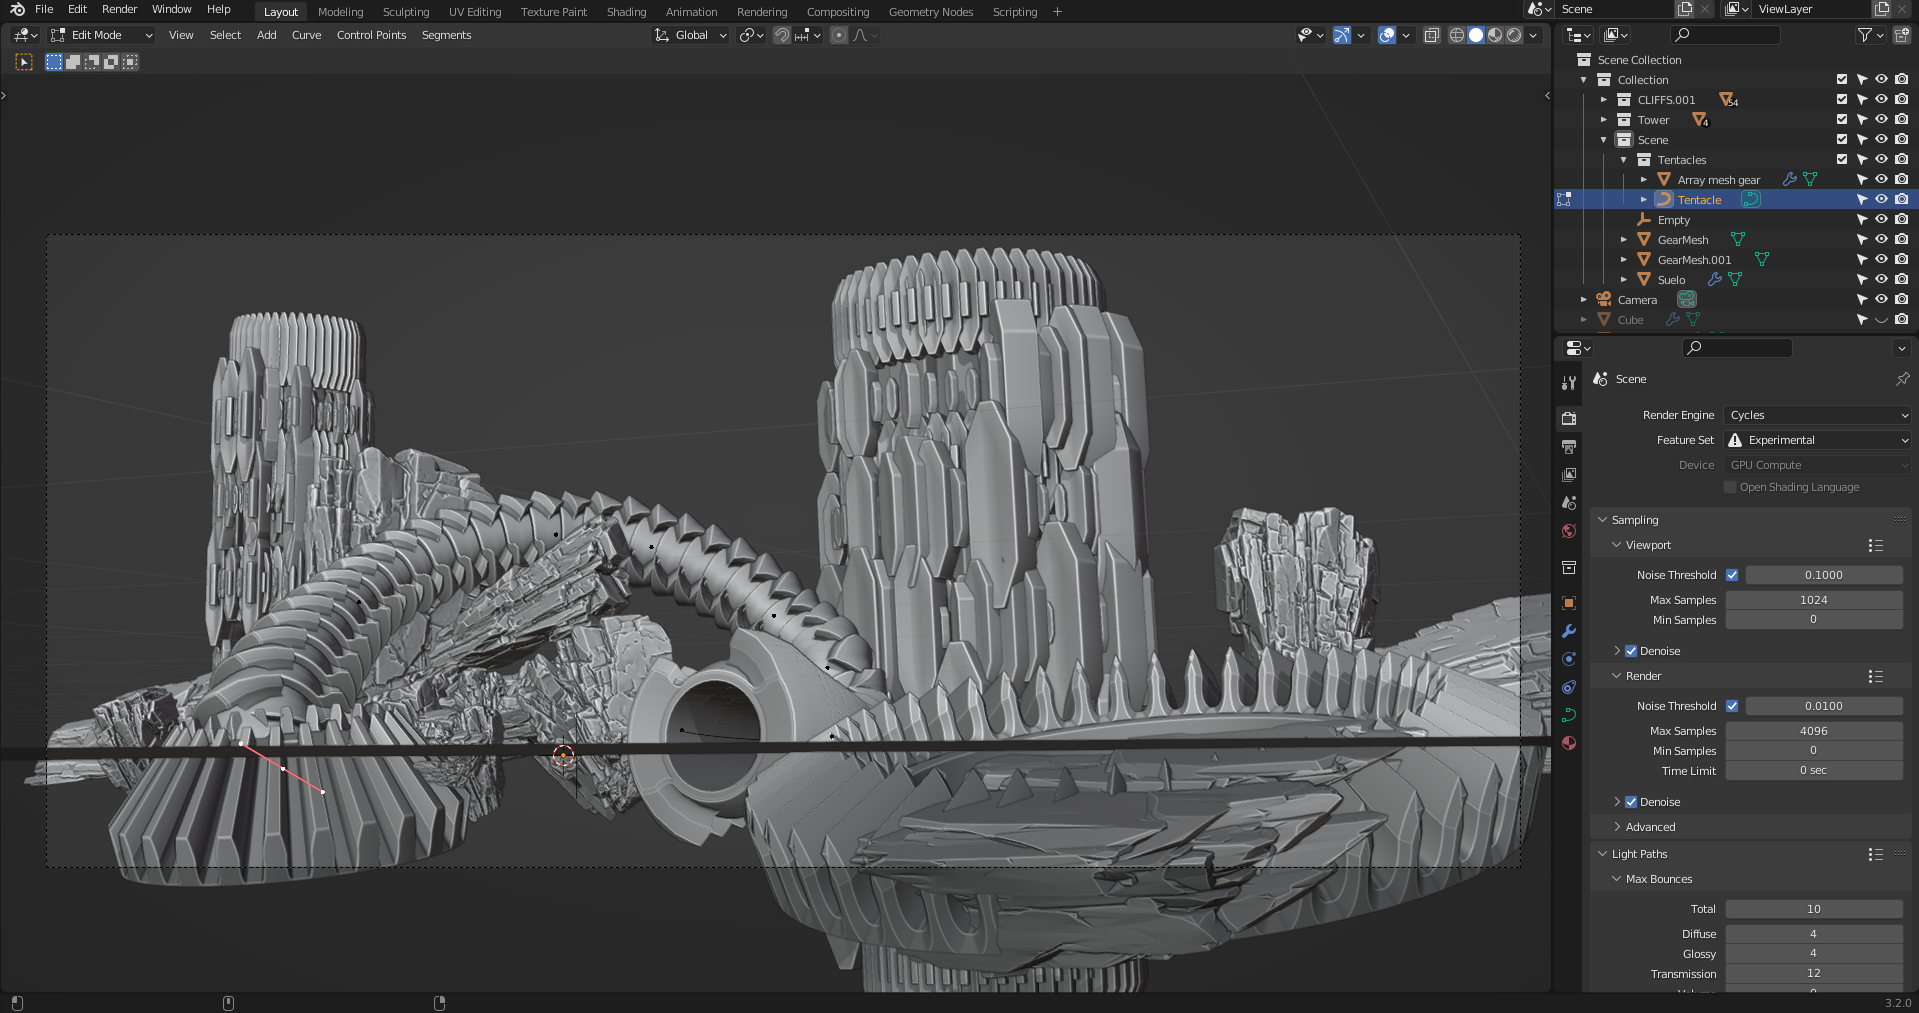
Task: Click the snap magnet icon
Action: [x=782, y=35]
